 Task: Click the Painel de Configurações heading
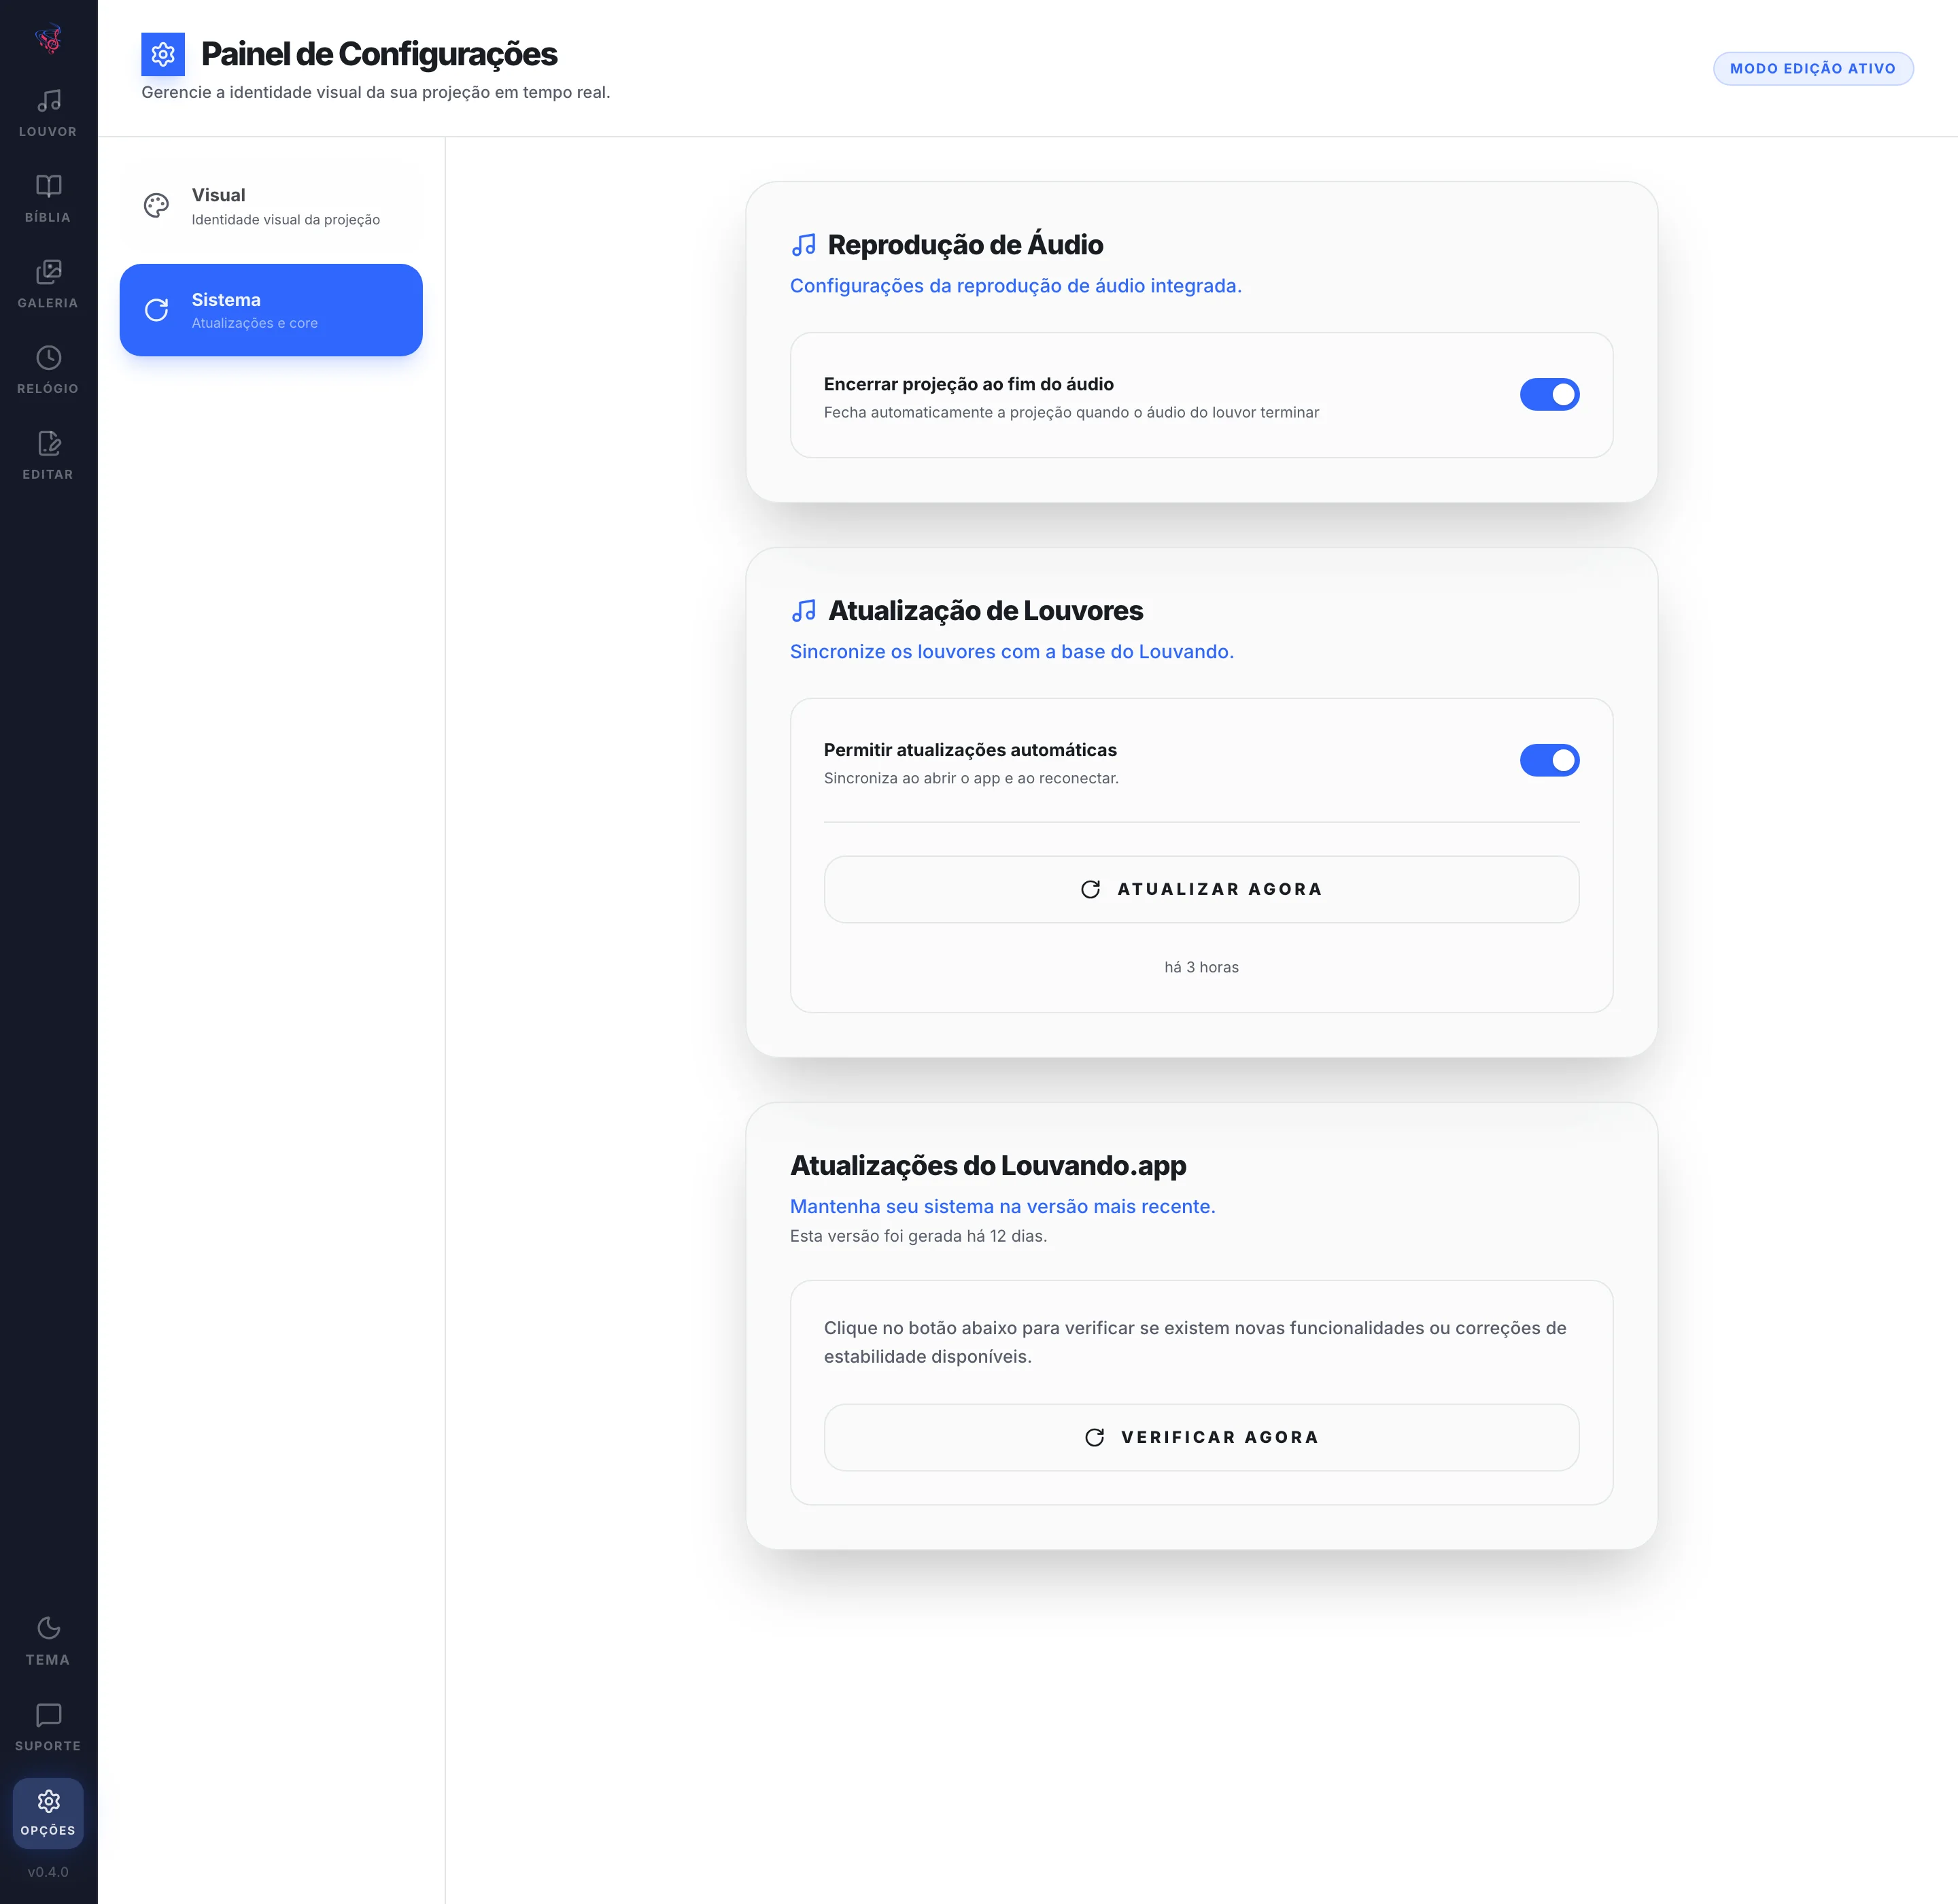(379, 54)
